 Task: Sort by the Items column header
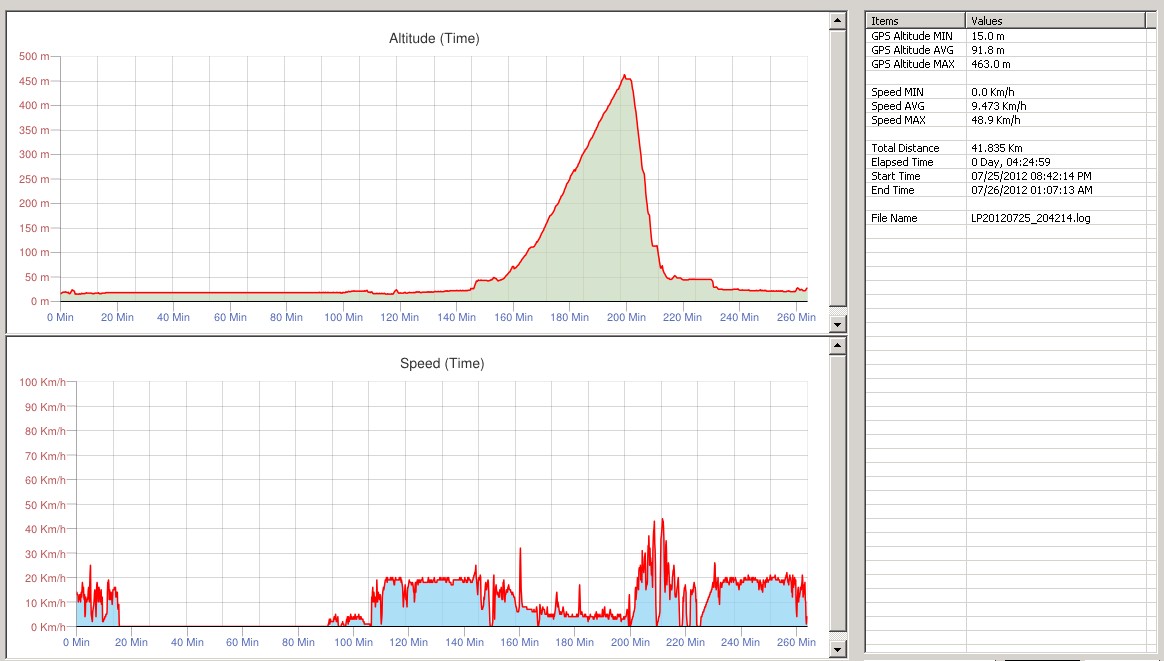coord(915,20)
